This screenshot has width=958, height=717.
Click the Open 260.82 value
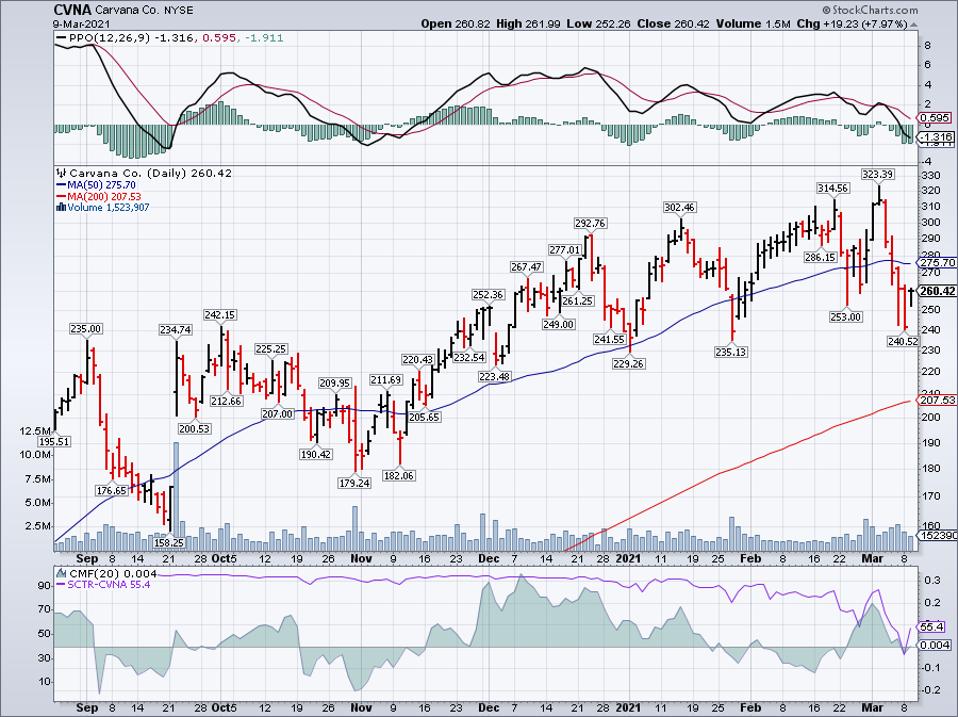point(455,24)
